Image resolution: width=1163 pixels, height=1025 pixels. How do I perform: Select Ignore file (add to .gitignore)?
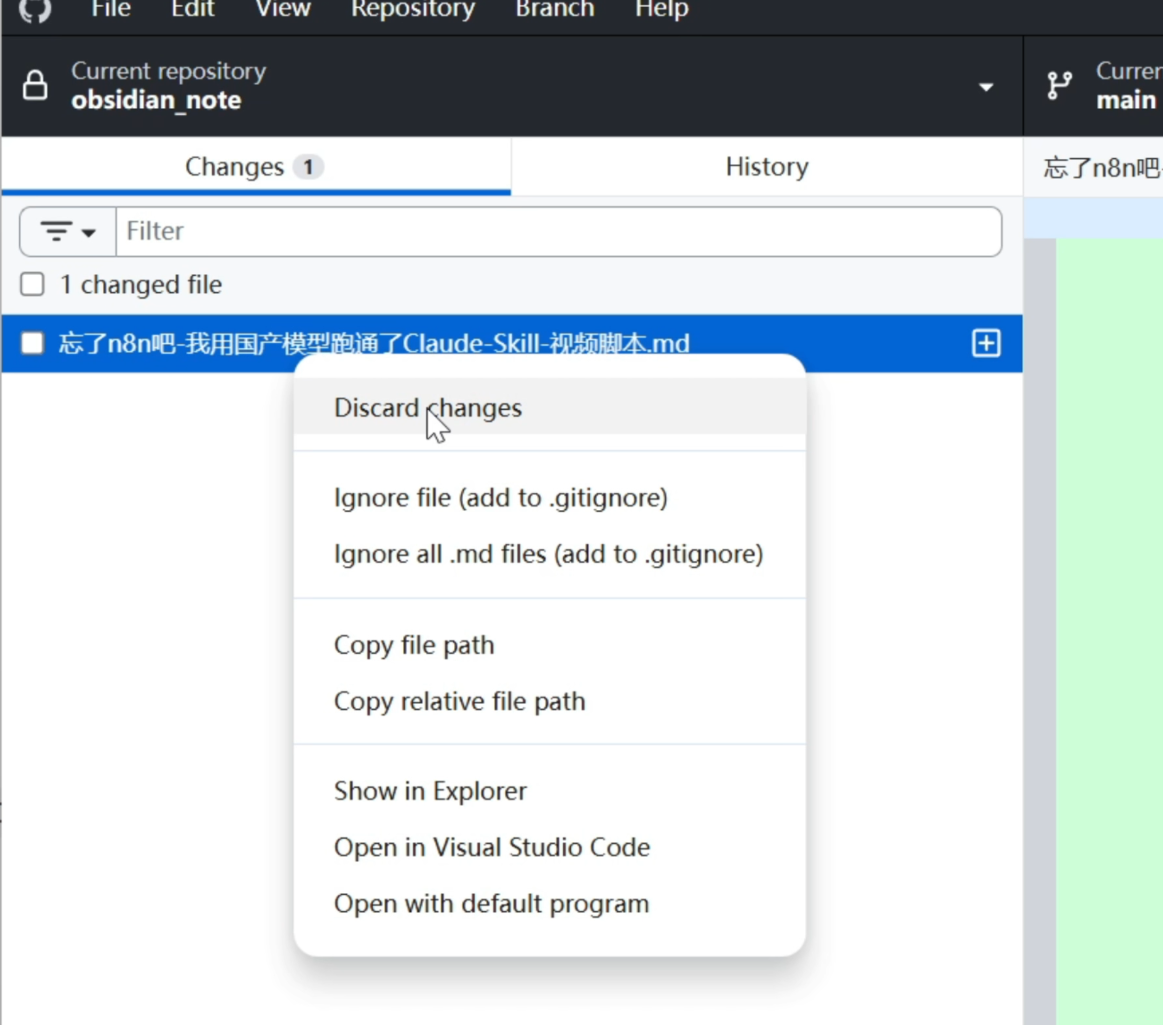click(x=550, y=497)
